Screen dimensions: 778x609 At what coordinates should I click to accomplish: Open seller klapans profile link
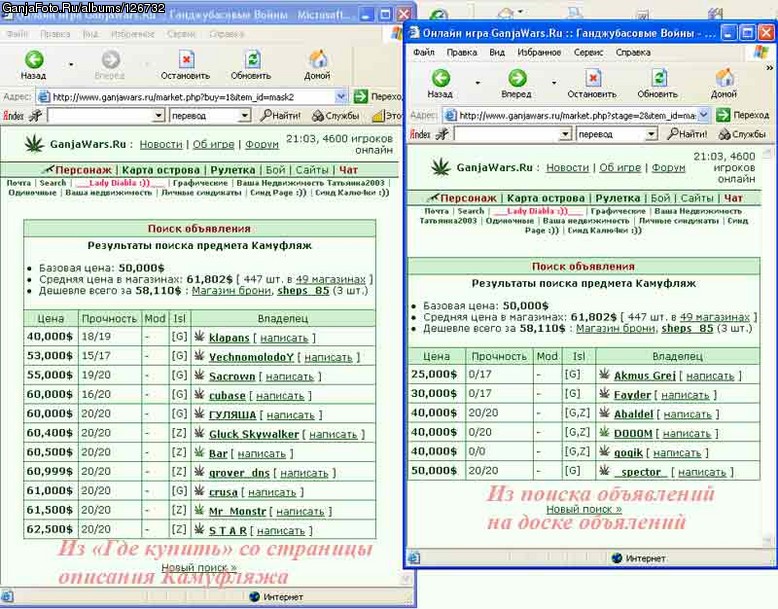tap(229, 338)
